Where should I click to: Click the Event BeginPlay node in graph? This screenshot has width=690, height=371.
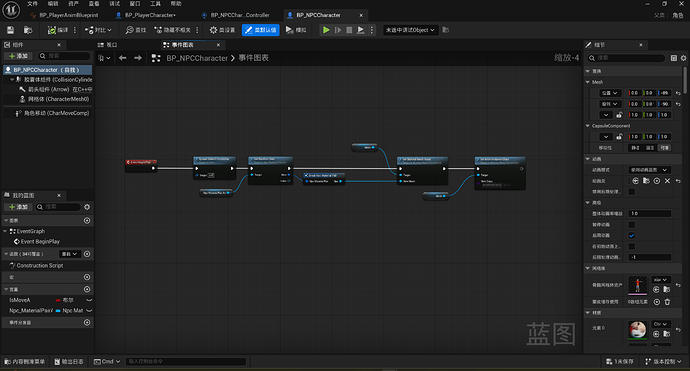[x=141, y=165]
